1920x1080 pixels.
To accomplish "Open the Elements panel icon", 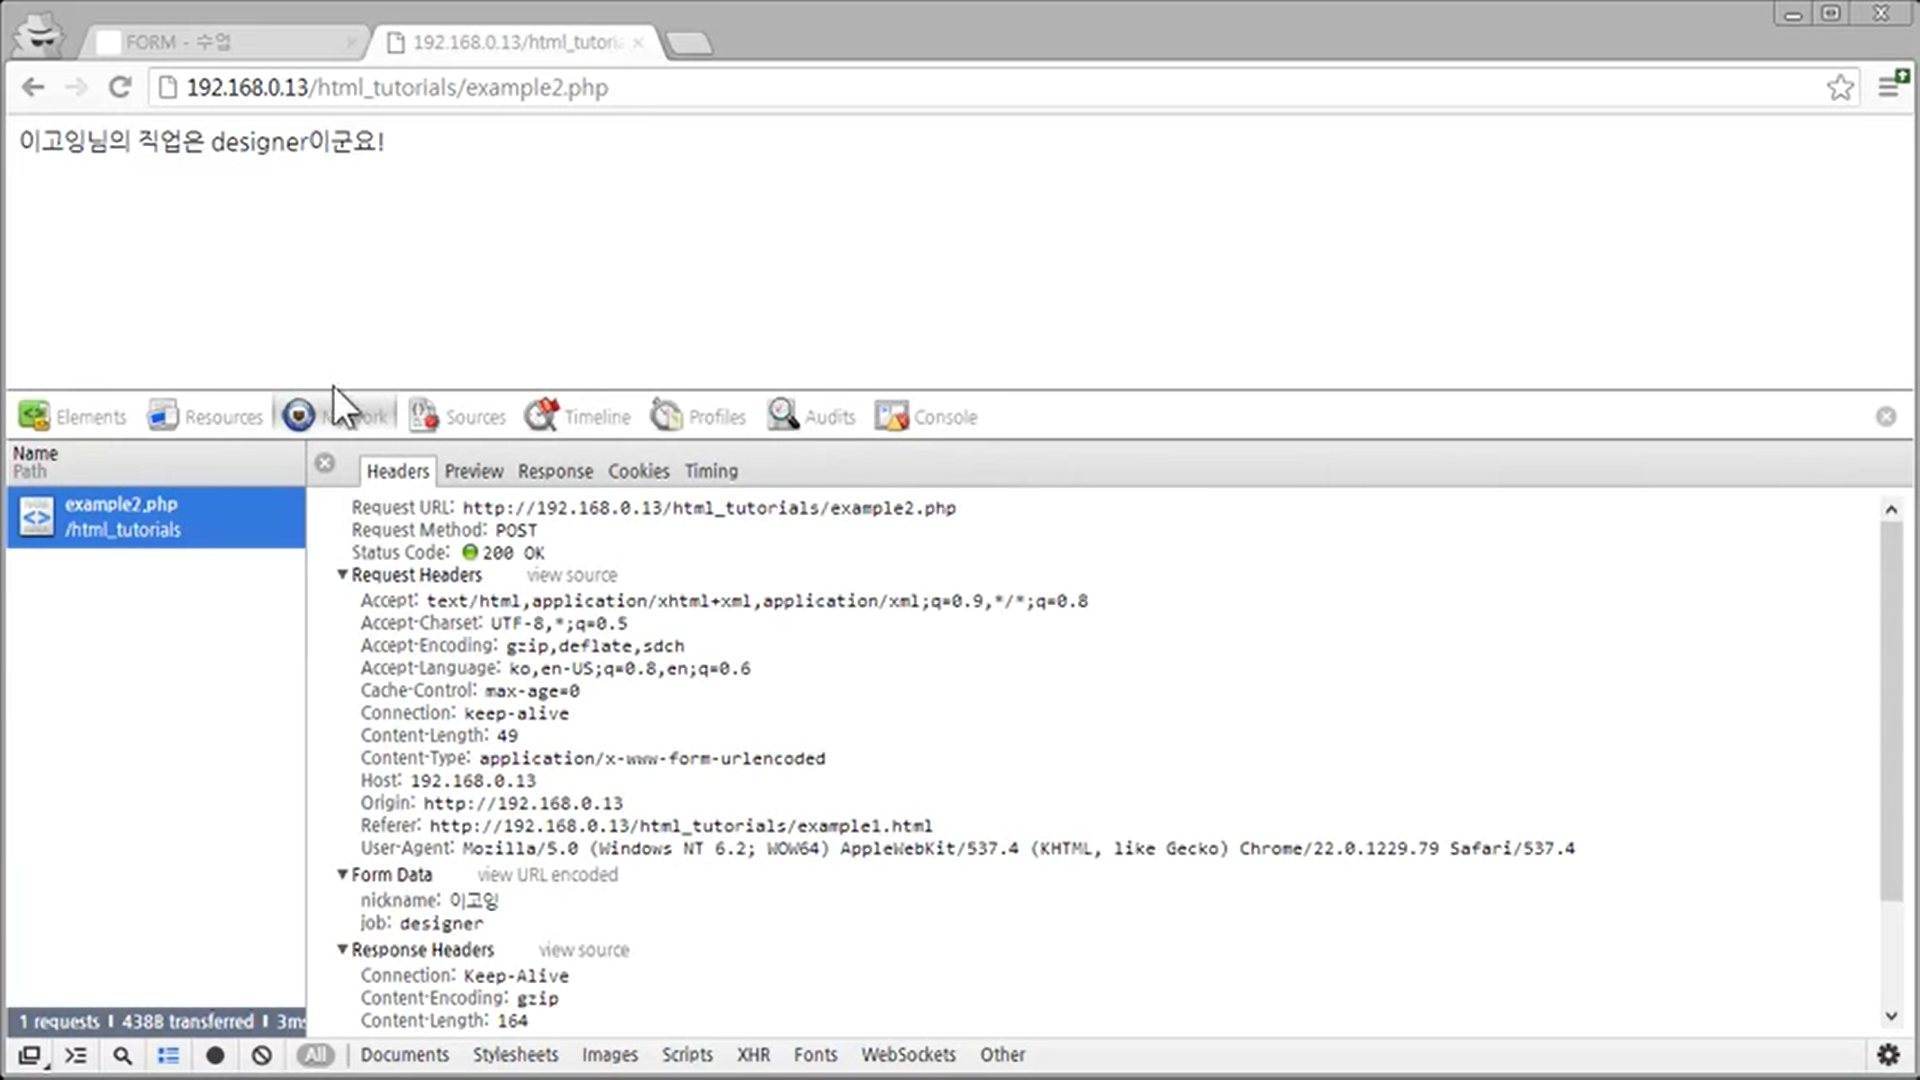I will click(34, 416).
